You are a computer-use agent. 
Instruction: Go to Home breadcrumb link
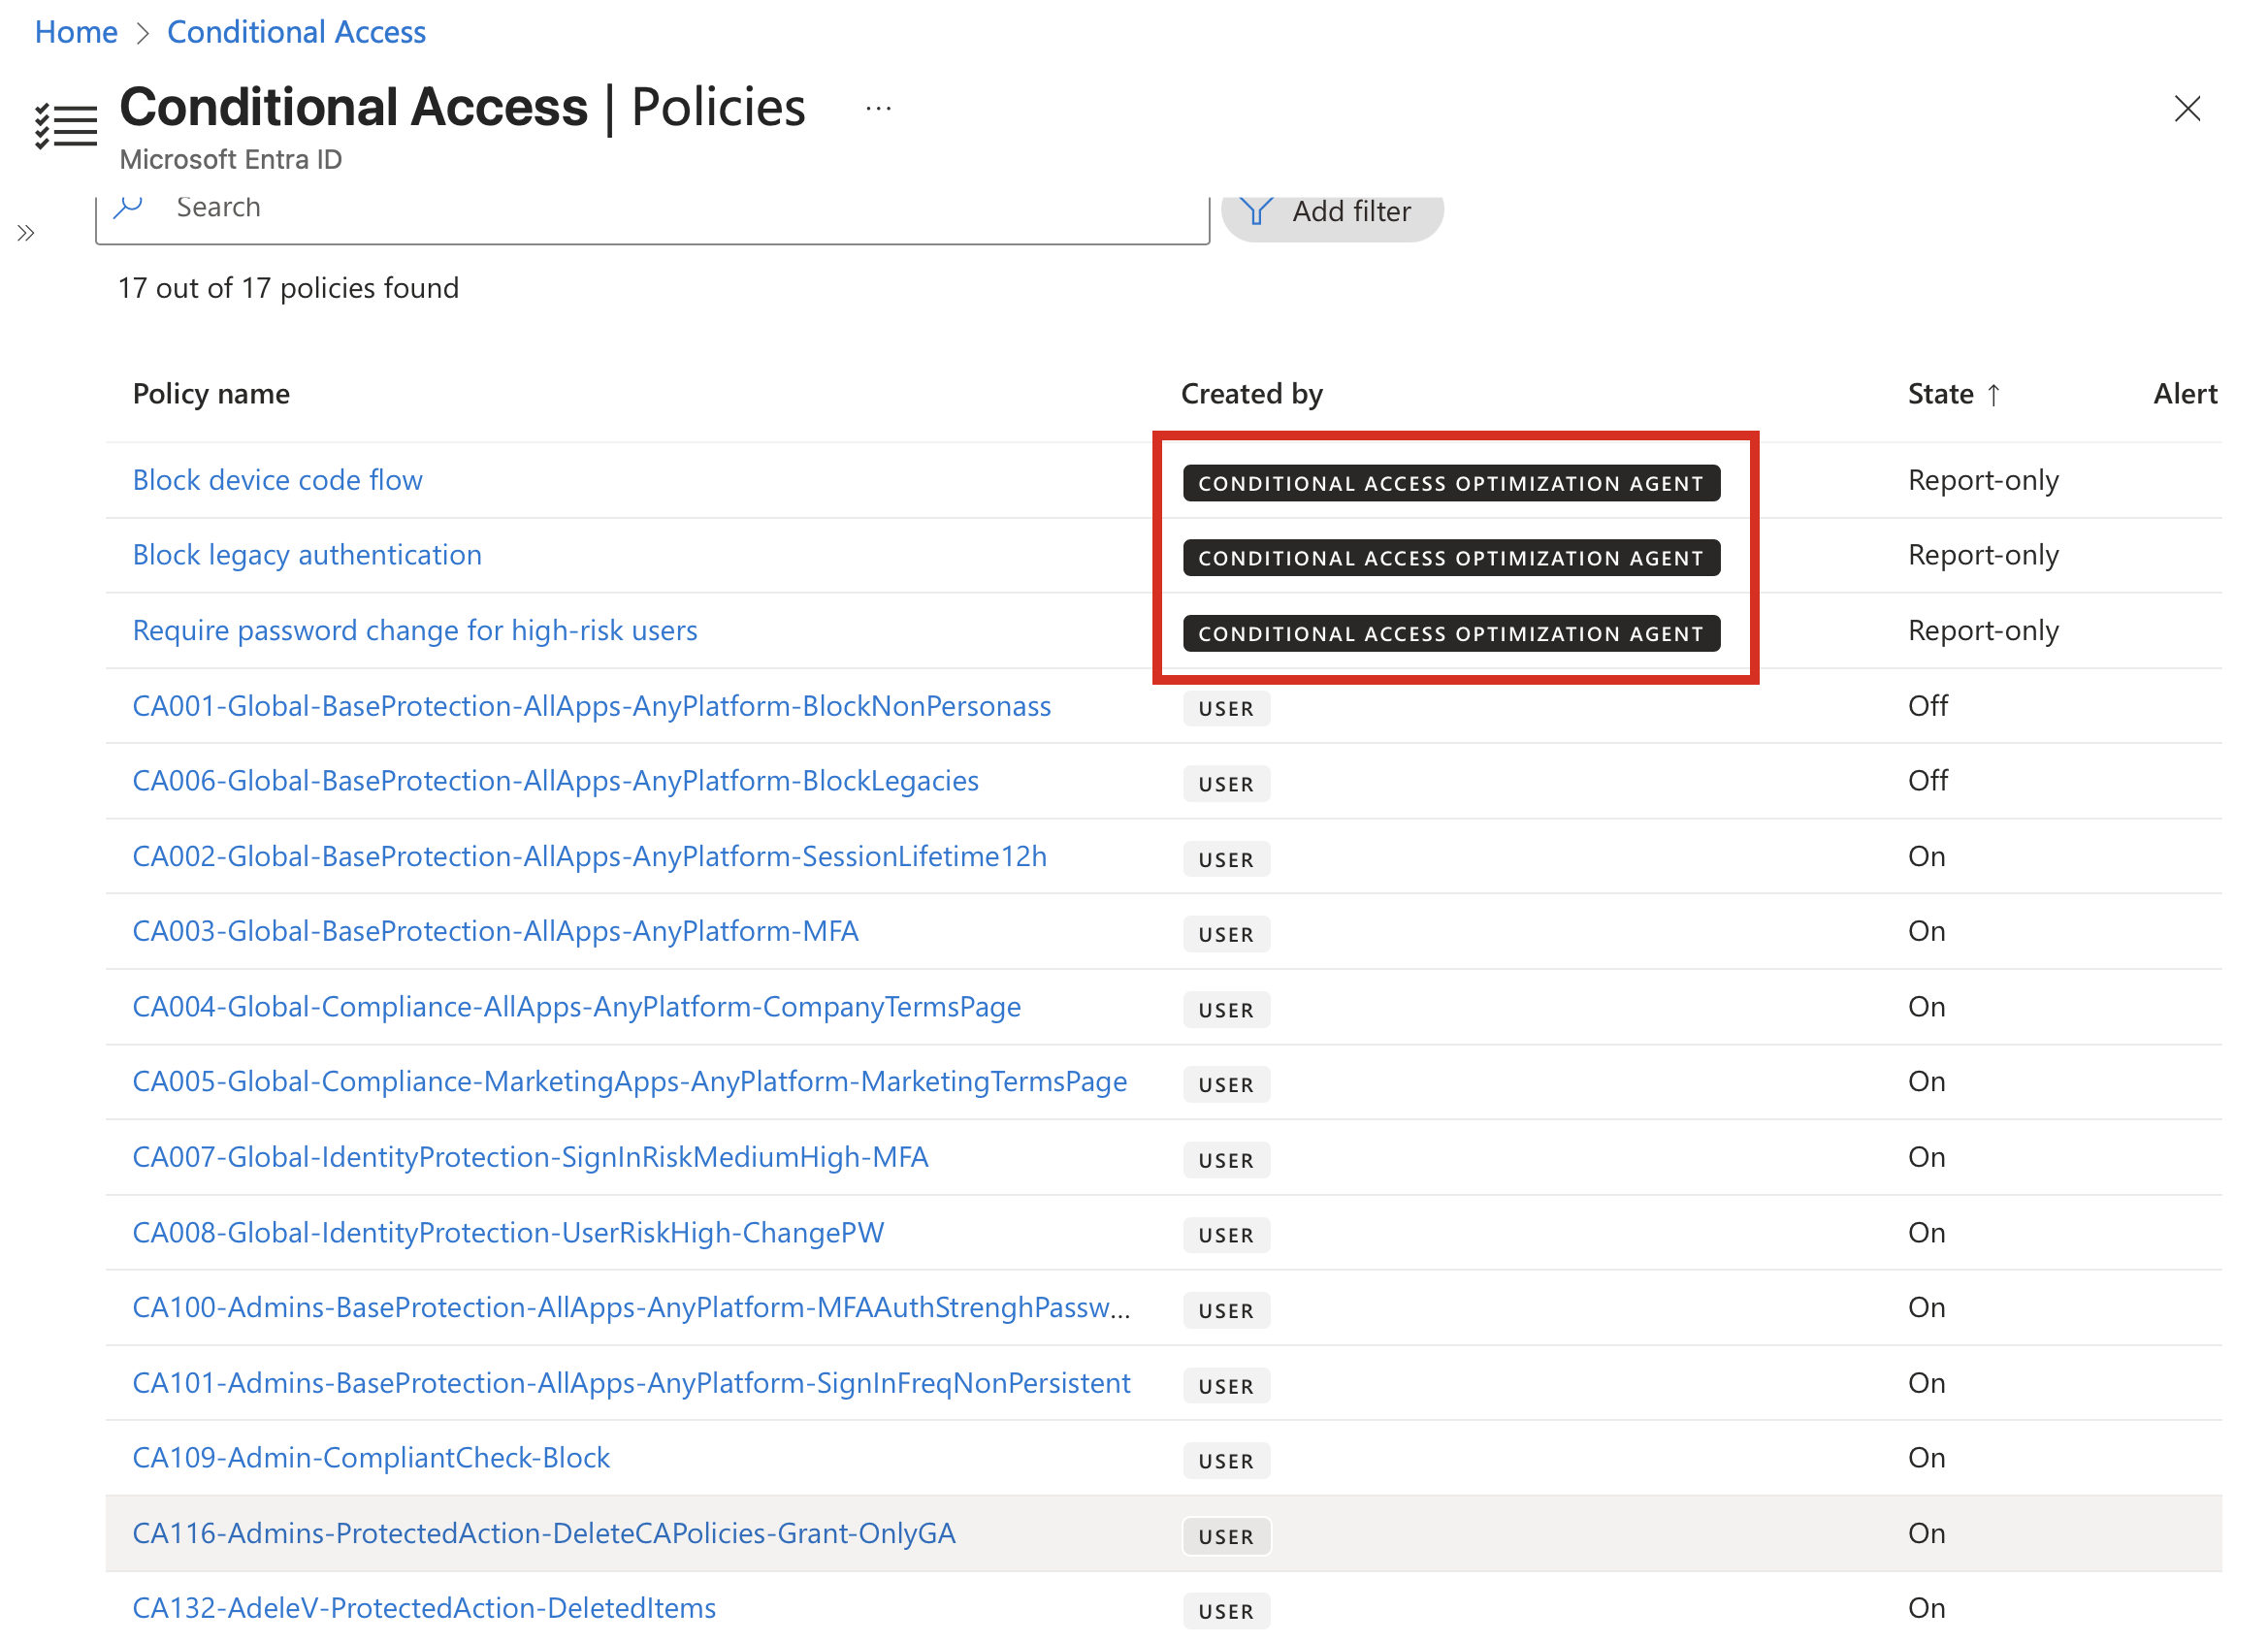(76, 32)
